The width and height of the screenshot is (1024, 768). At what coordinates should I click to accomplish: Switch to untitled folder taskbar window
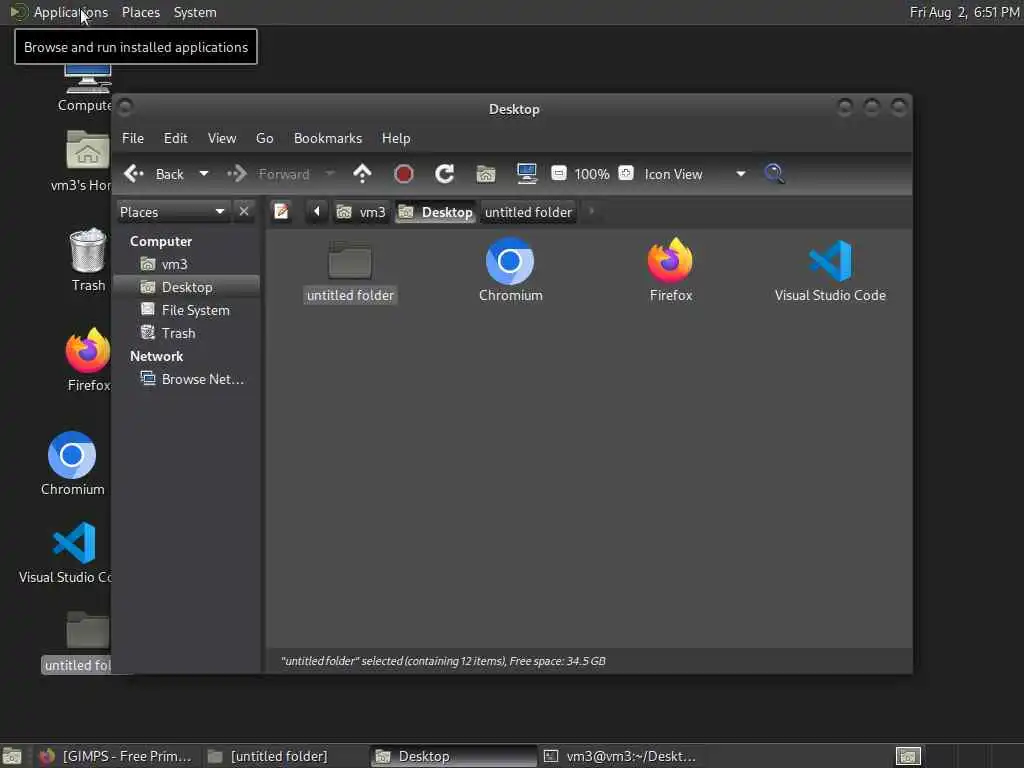point(284,756)
